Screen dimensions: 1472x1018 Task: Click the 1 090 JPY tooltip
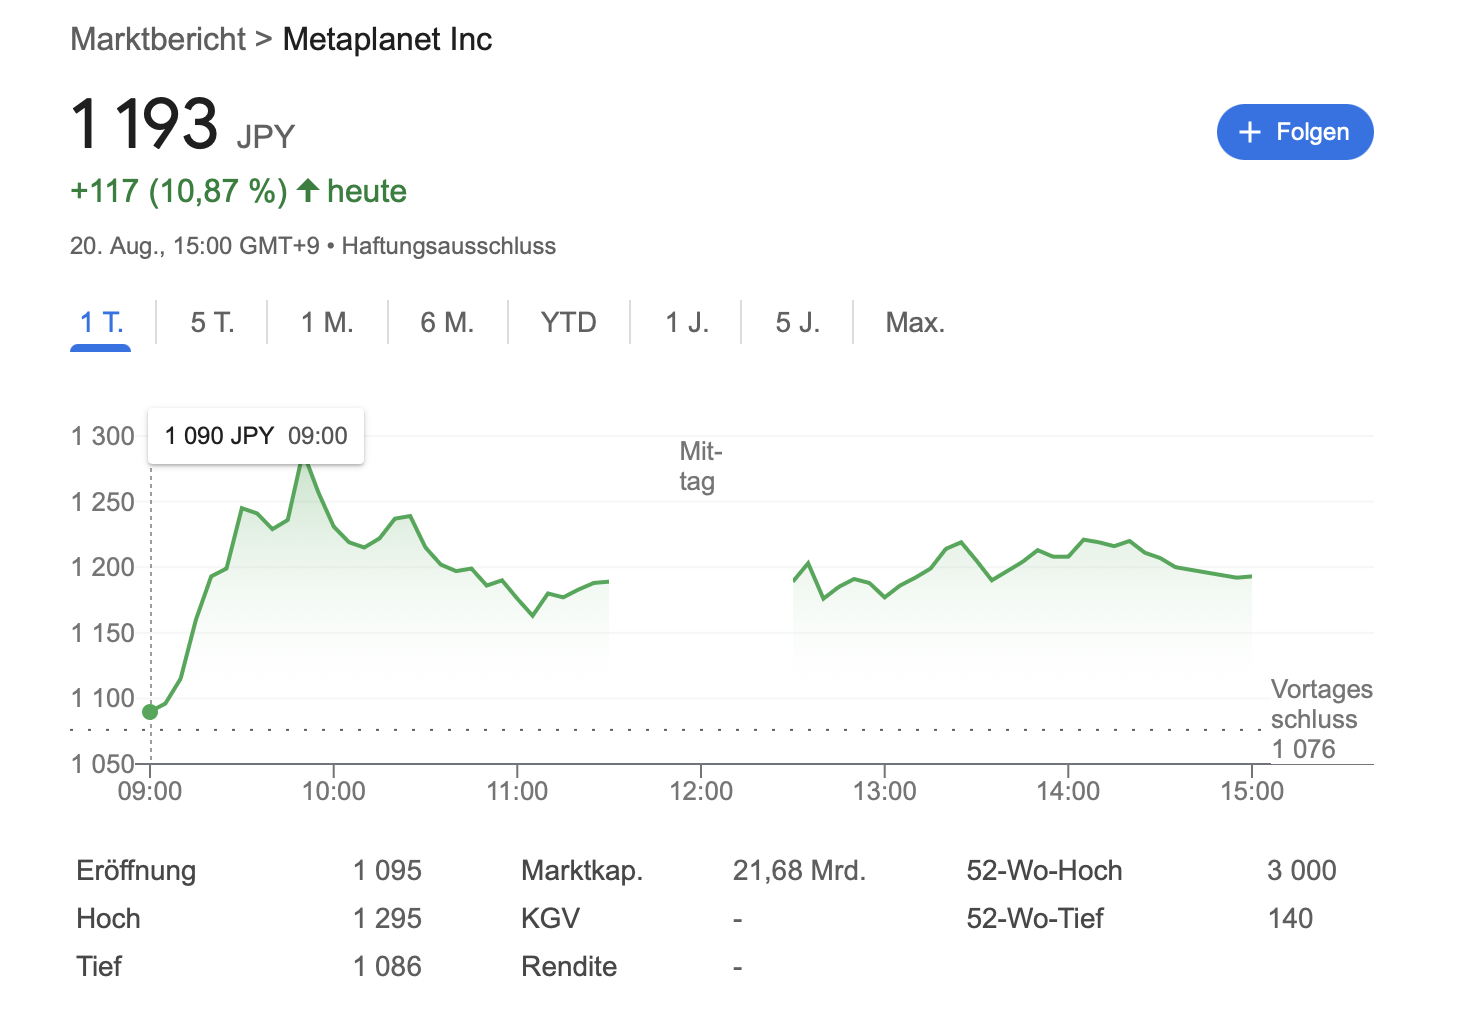(x=256, y=436)
